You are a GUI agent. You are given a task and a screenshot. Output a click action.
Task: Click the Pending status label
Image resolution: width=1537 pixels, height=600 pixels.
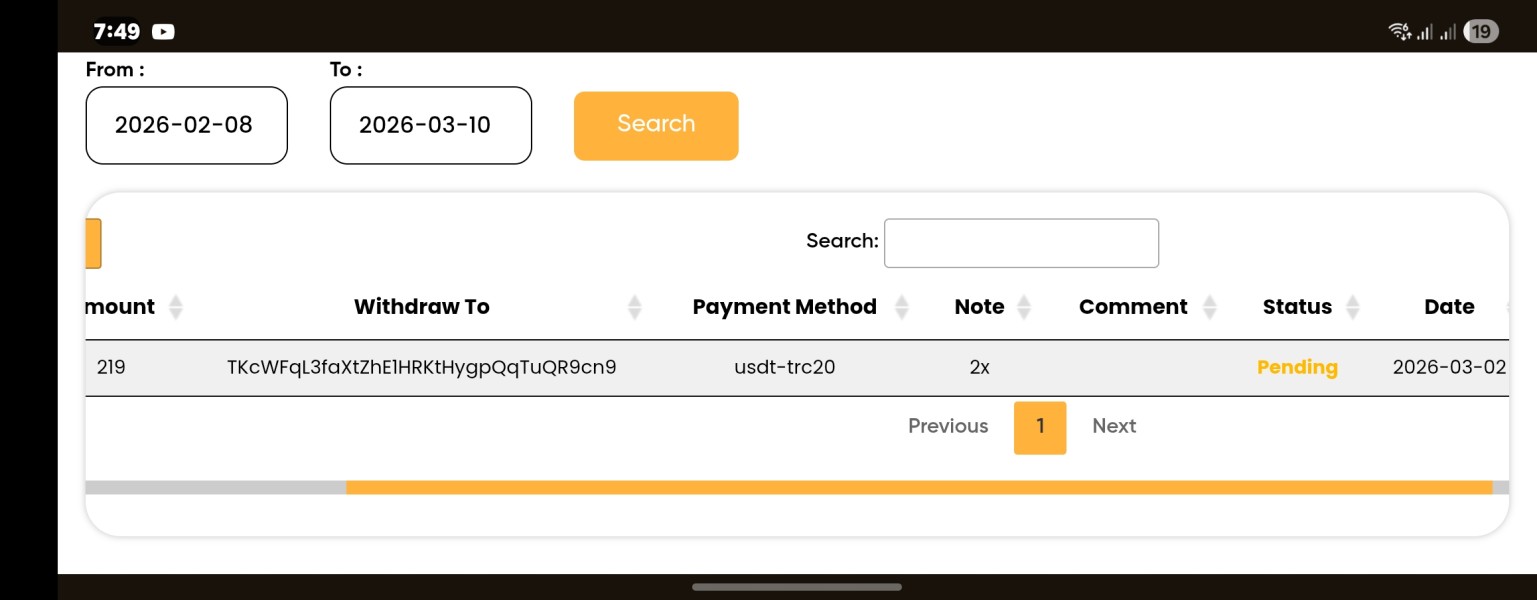tap(1297, 367)
